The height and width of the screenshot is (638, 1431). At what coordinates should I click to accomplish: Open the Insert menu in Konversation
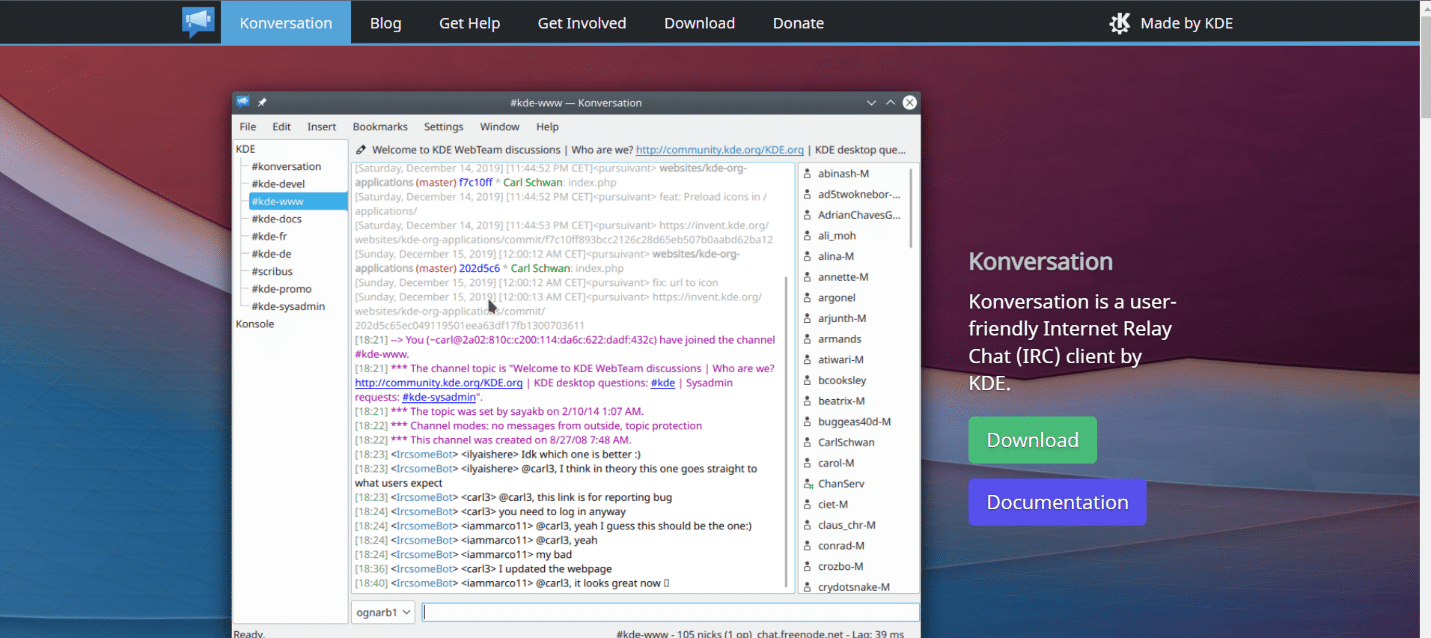coord(322,127)
